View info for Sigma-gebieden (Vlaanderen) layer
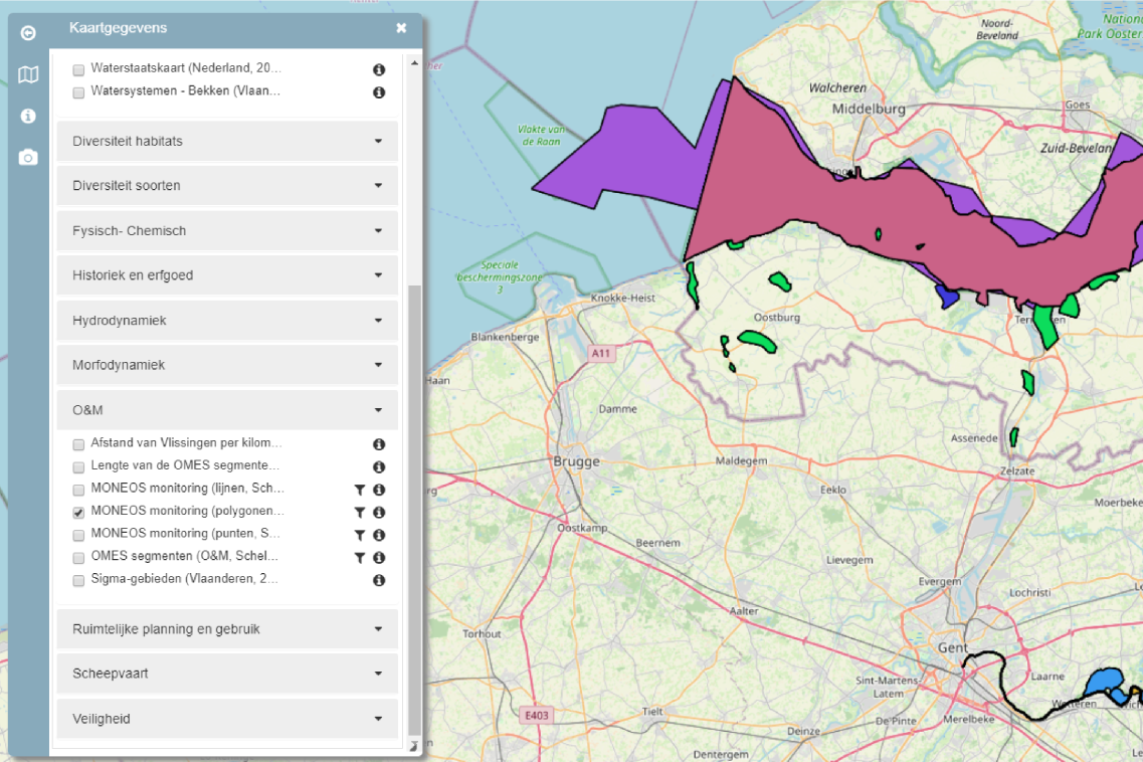This screenshot has width=1143, height=762. point(378,579)
